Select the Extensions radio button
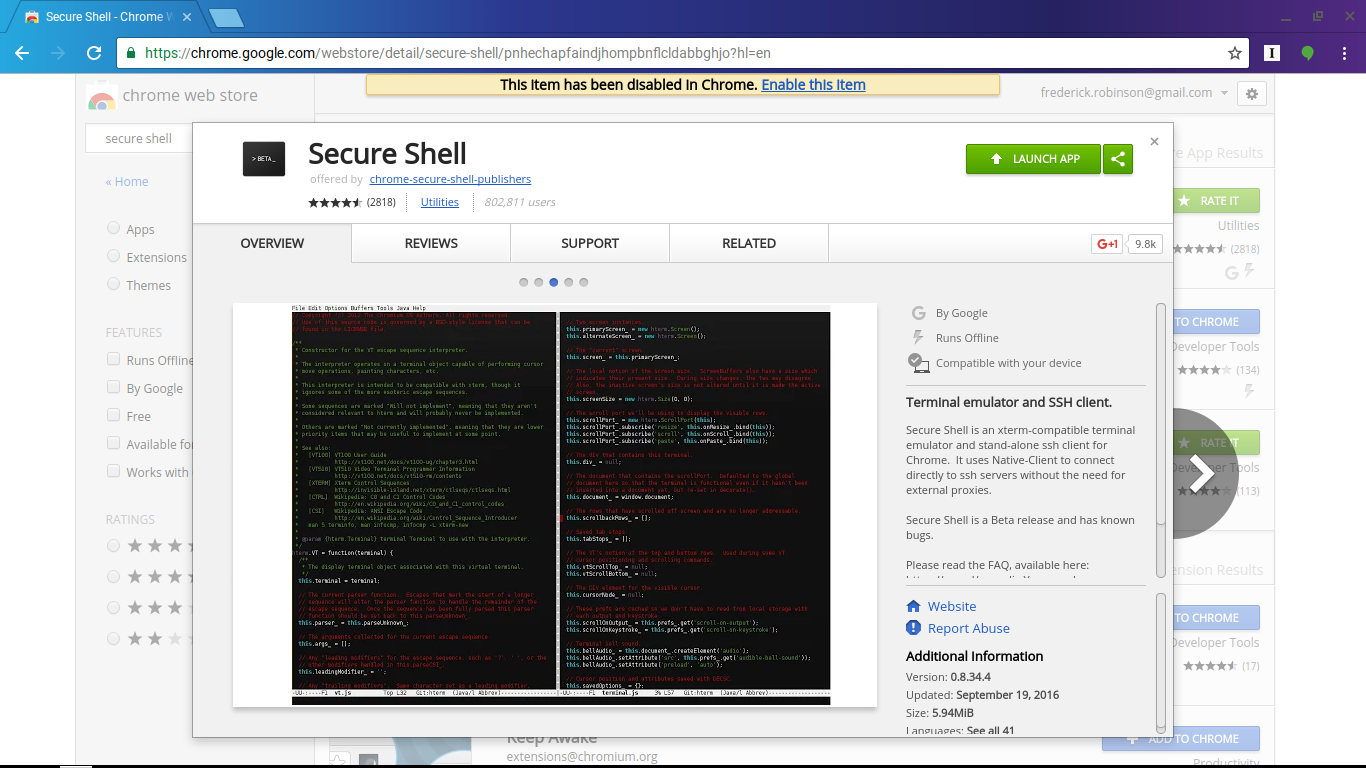The width and height of the screenshot is (1366, 768). pos(113,256)
